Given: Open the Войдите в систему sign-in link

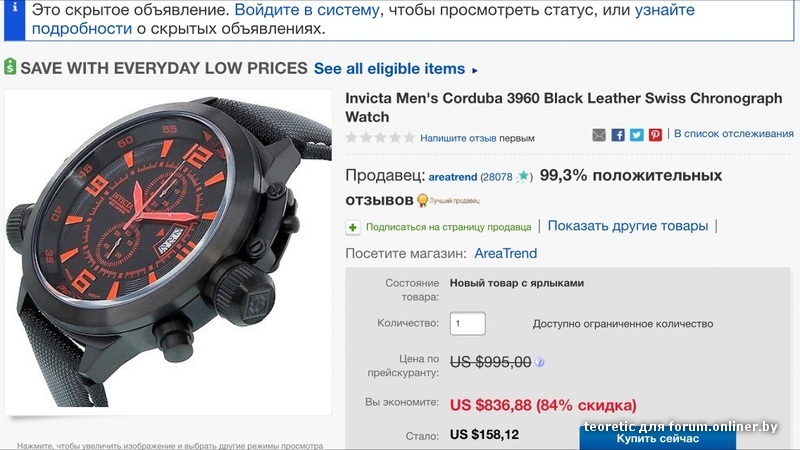Looking at the screenshot, I should pos(307,10).
